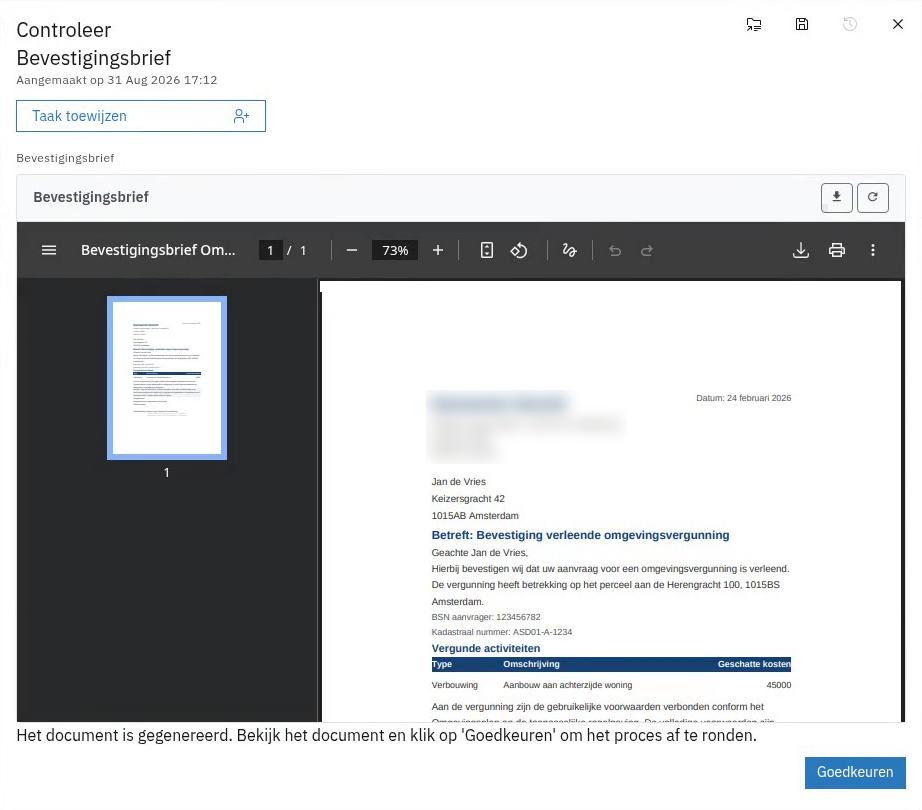Download the Bevestigingsbrief via the panel button
The width and height of the screenshot is (922, 810).
[837, 198]
